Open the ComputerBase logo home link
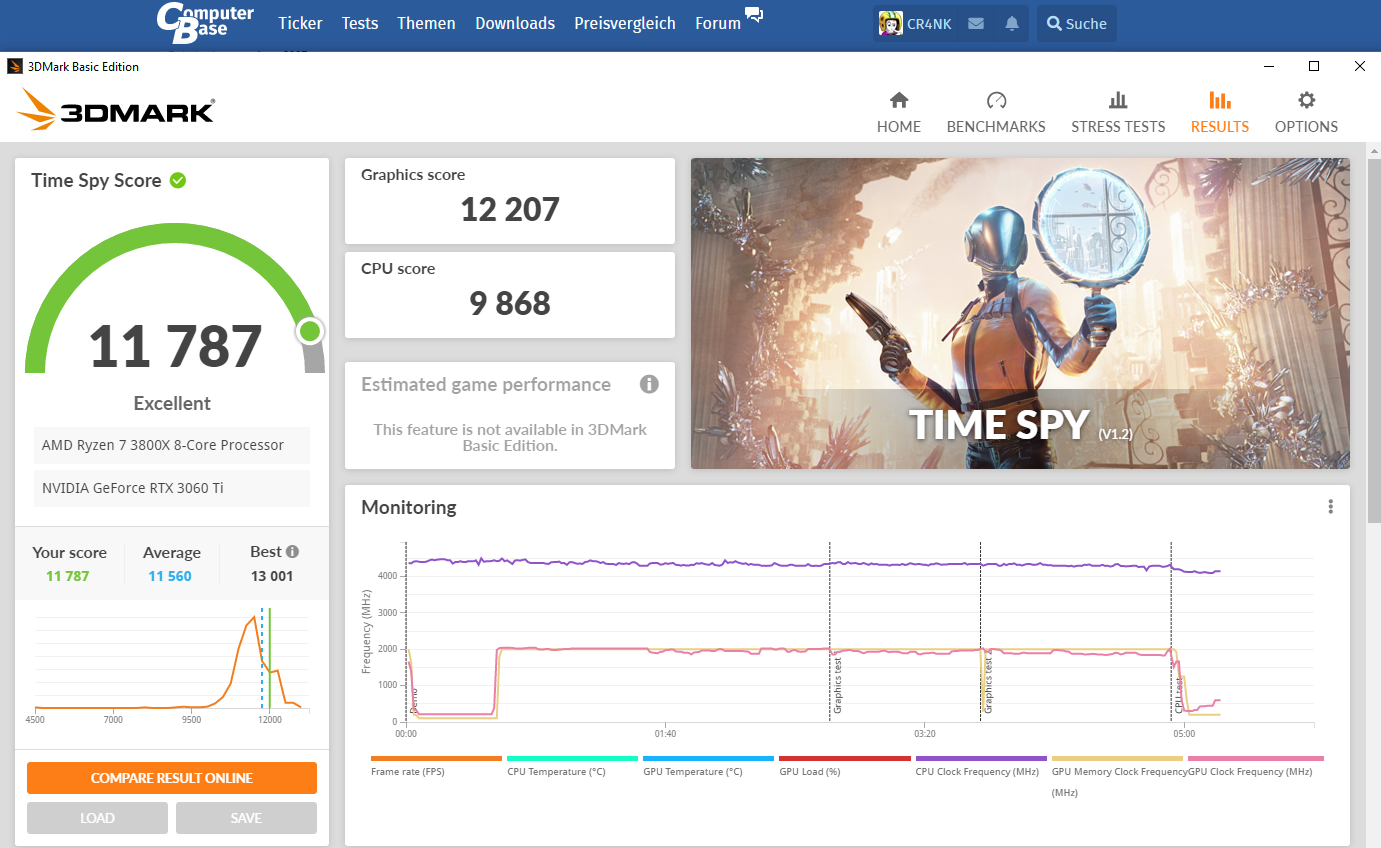The image size is (1381, 848). coord(205,23)
